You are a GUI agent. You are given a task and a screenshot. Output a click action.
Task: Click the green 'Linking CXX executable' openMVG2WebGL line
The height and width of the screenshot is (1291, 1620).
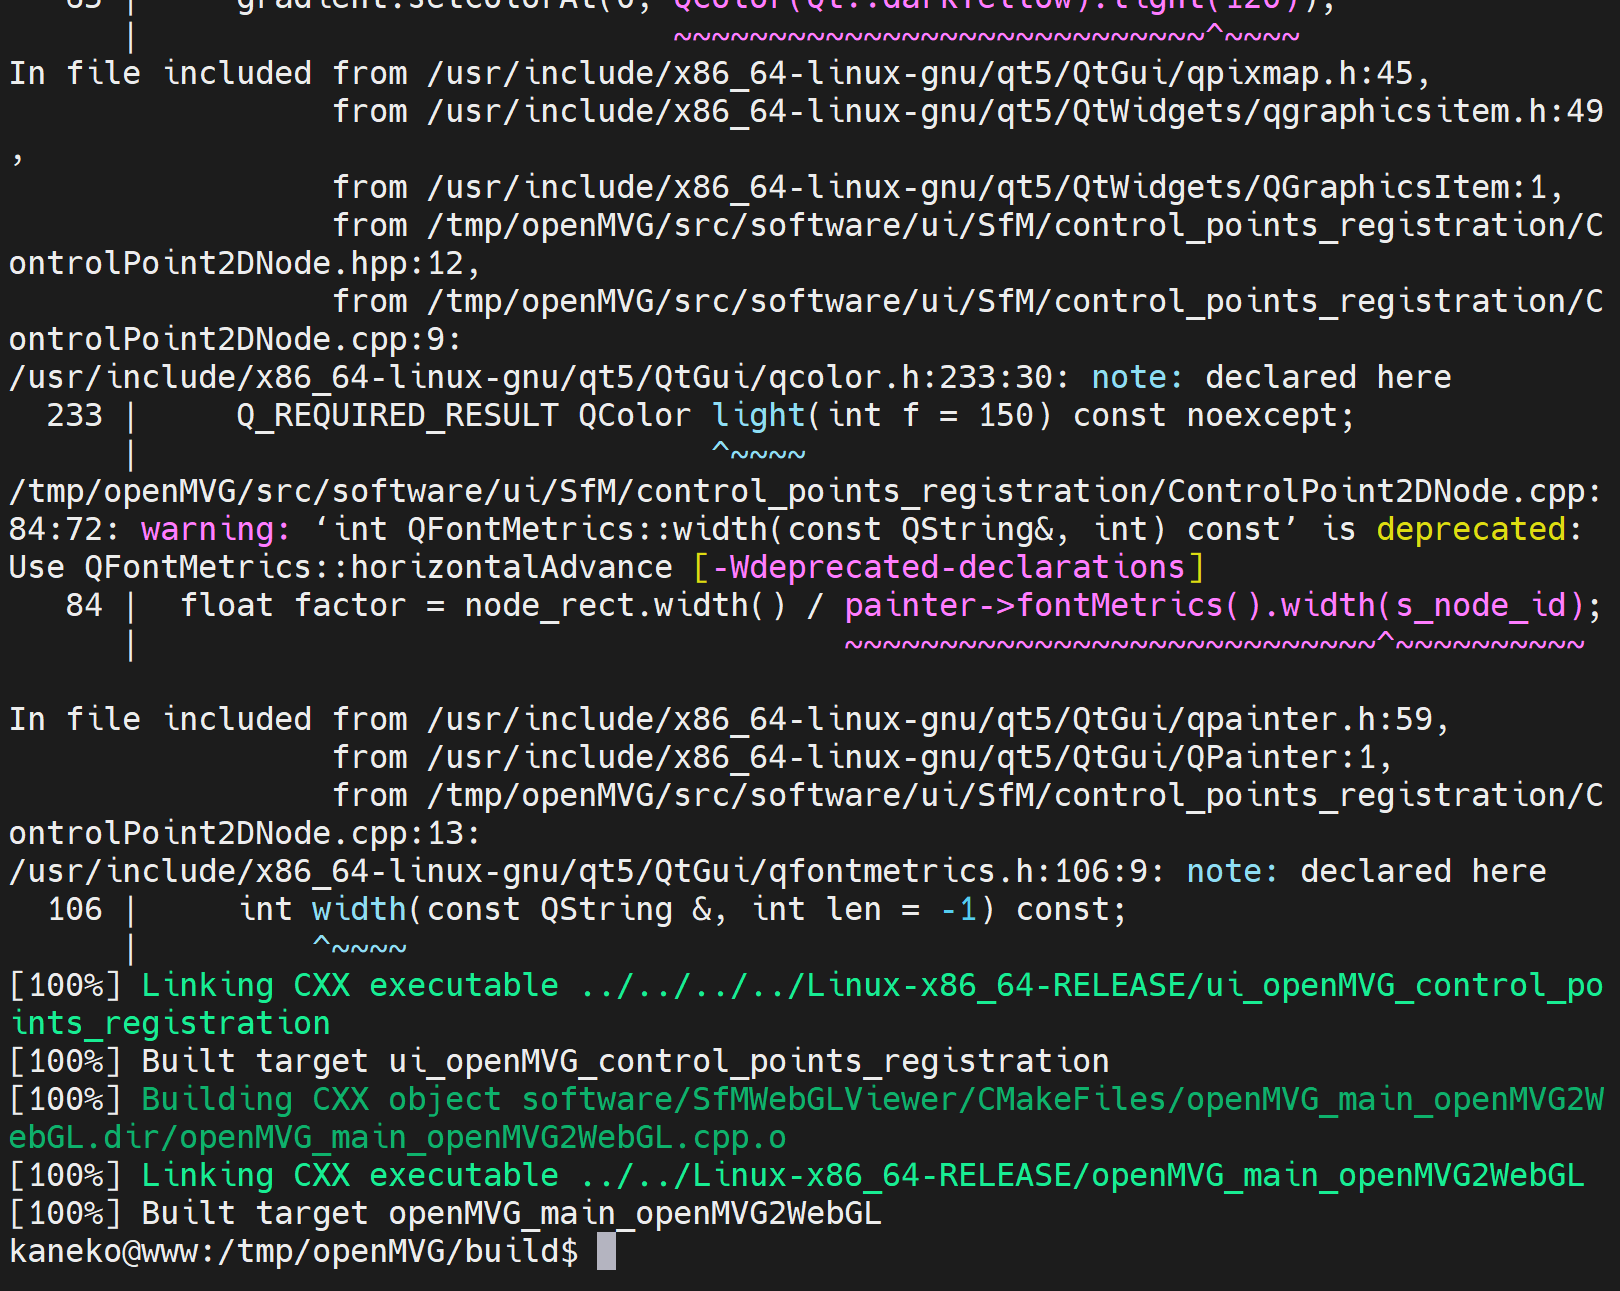click(x=797, y=1175)
